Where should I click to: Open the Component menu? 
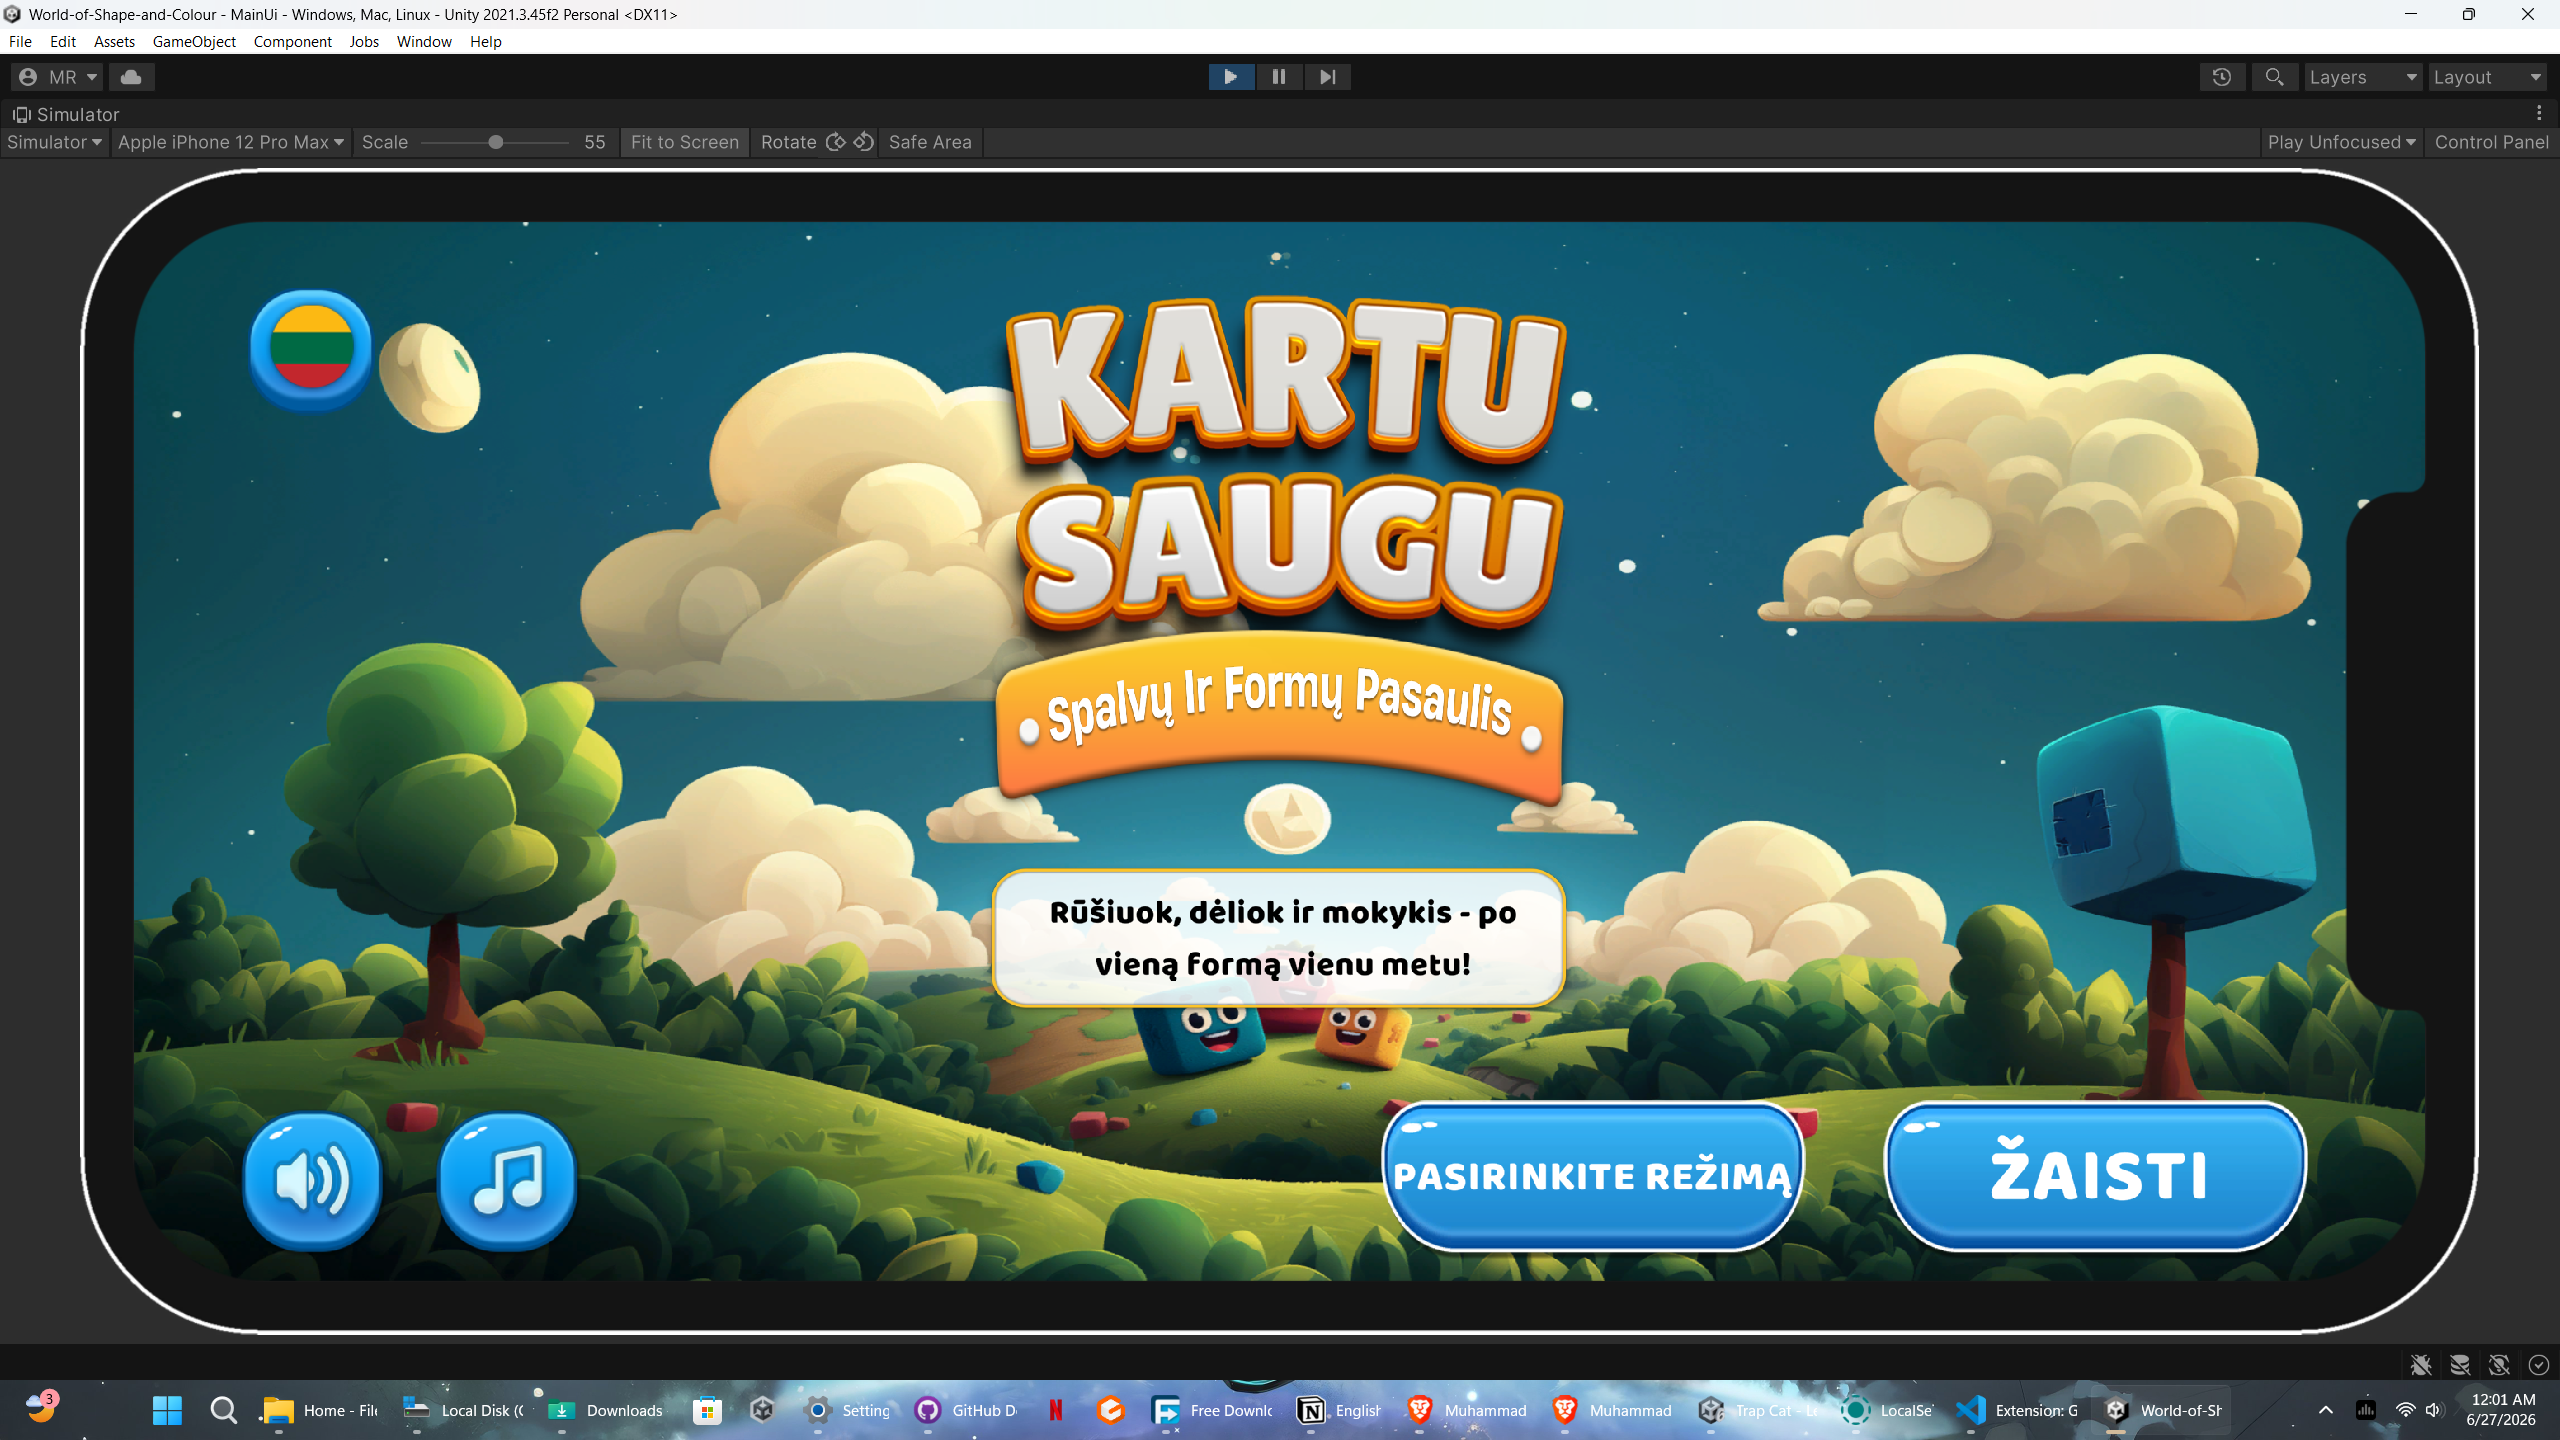(292, 41)
